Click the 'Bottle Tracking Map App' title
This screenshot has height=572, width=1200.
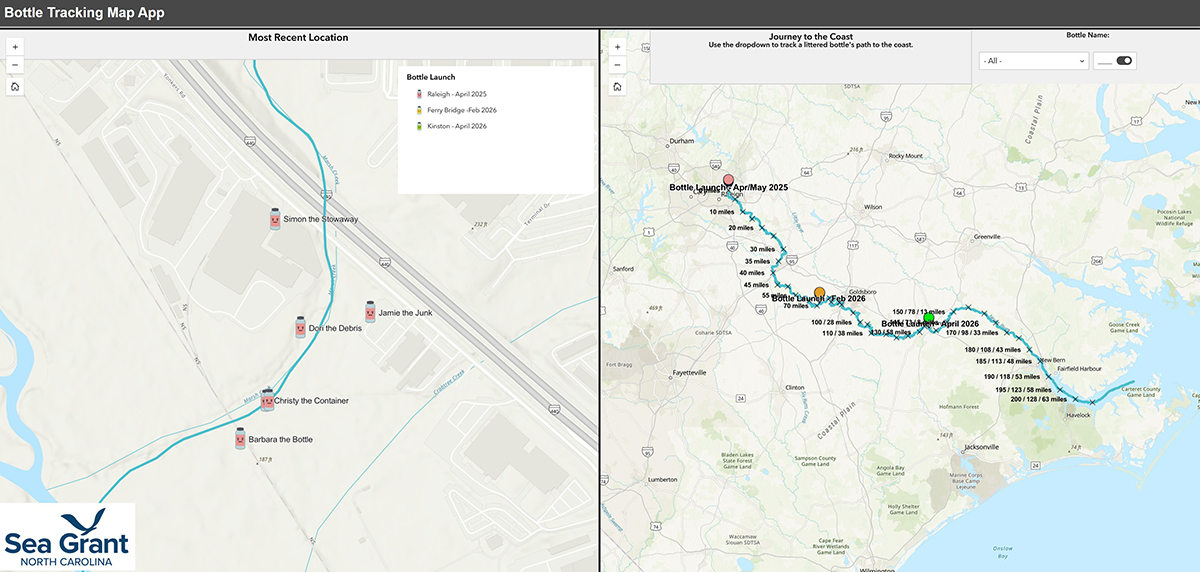(85, 13)
